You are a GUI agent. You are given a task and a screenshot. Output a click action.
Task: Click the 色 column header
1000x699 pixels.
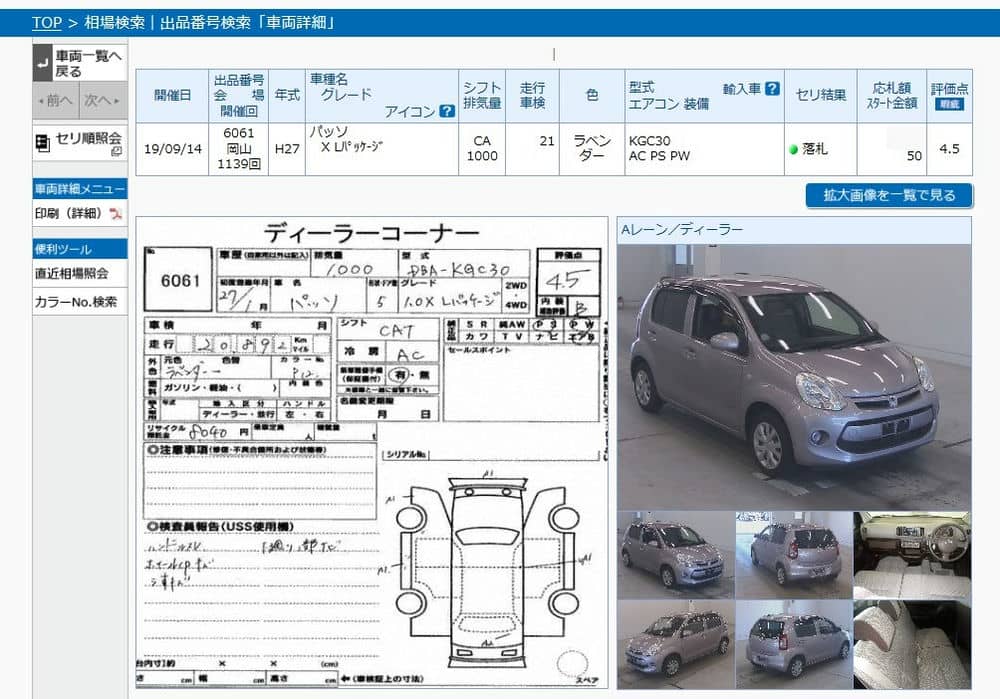(x=592, y=96)
